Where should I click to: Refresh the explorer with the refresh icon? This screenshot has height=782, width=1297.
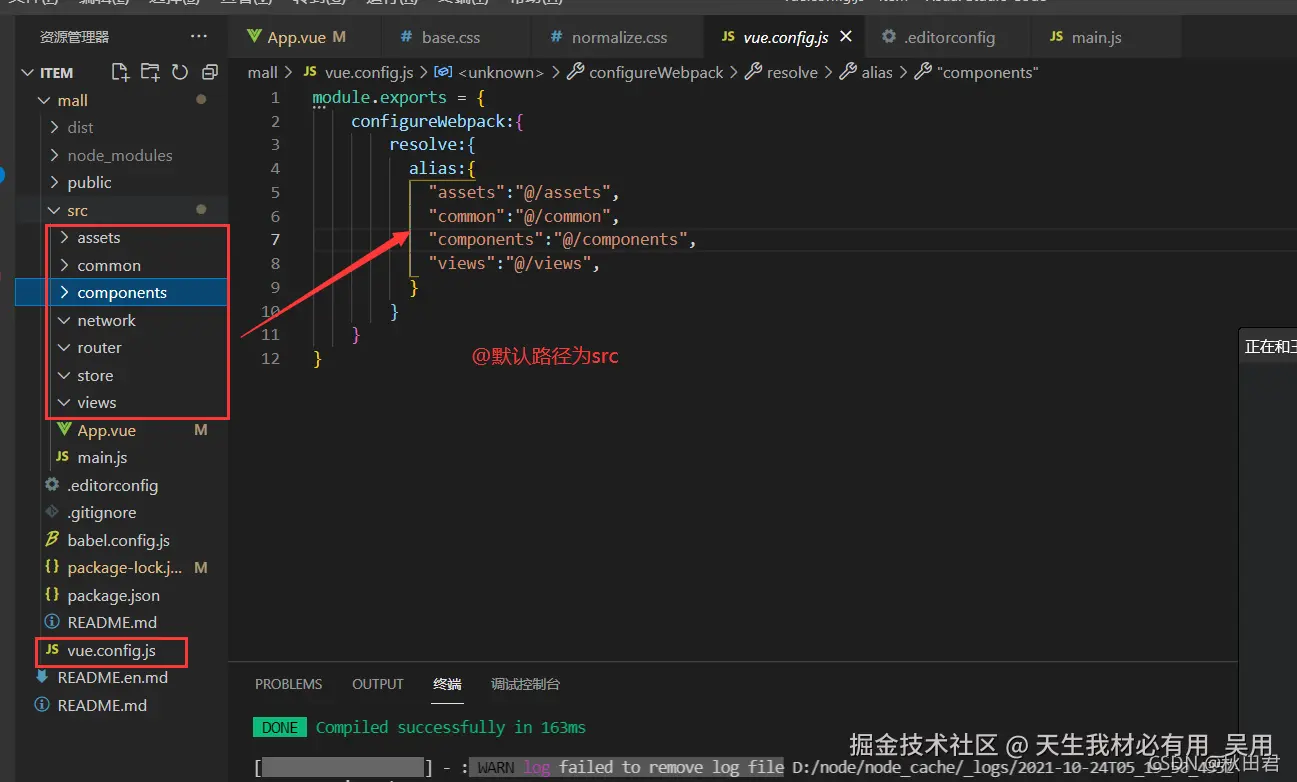point(180,72)
